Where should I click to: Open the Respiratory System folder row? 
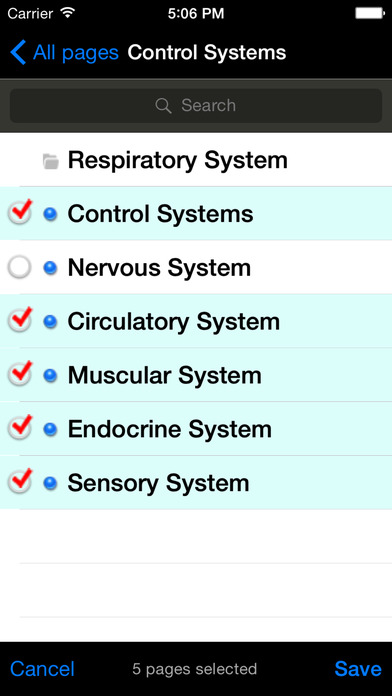point(196,160)
